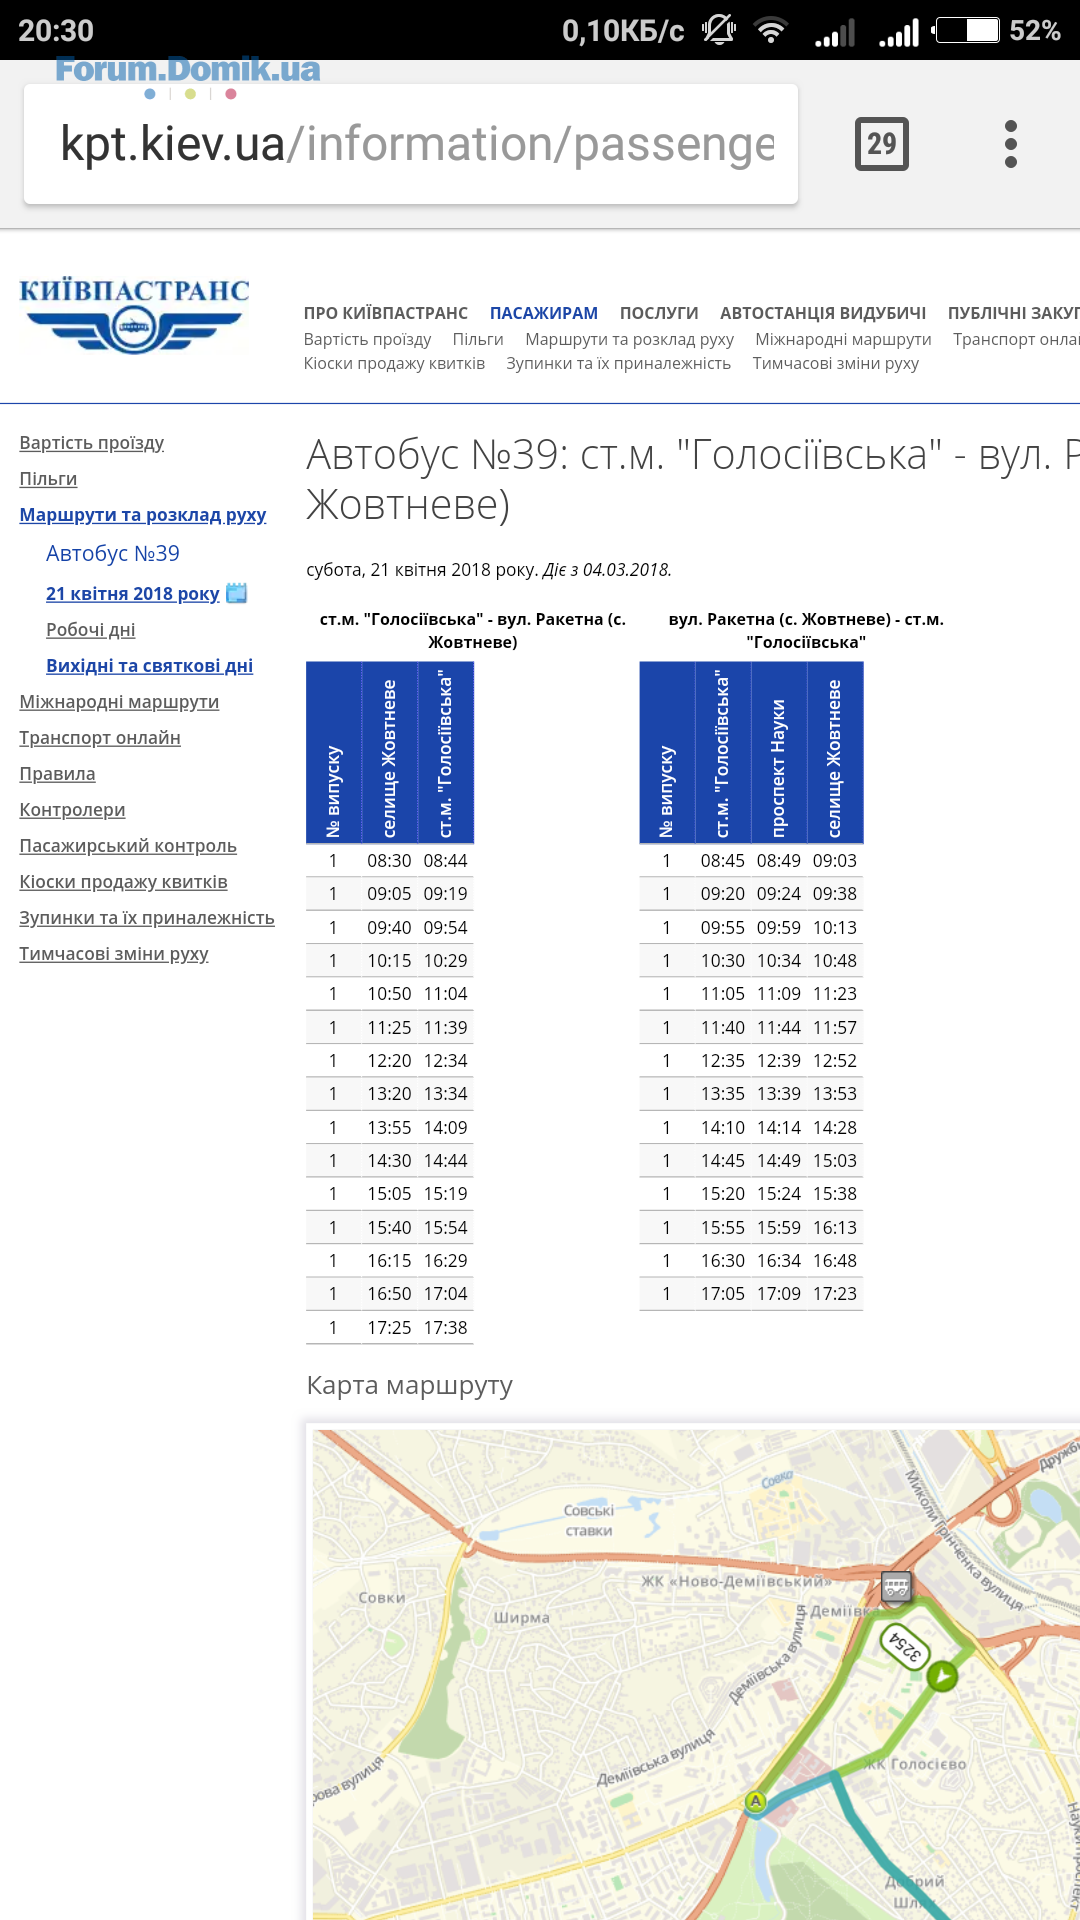Screen dimensions: 1080x1920
Task: Open sidebar link Контролери
Action: pyautogui.click(x=73, y=810)
